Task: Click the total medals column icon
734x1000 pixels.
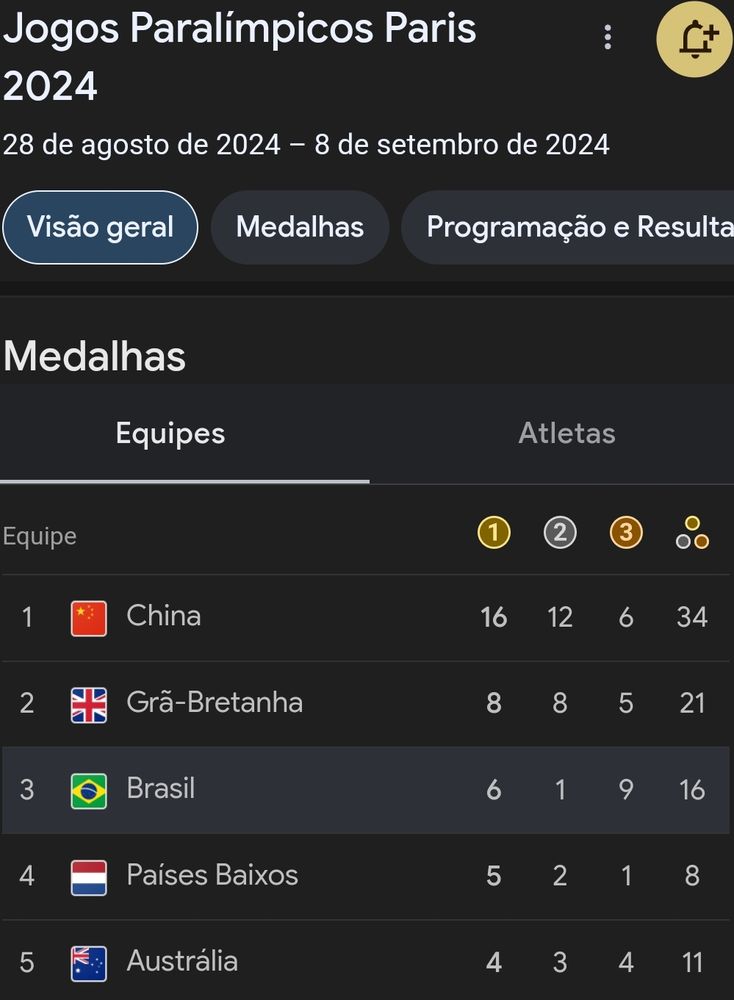Action: [692, 533]
